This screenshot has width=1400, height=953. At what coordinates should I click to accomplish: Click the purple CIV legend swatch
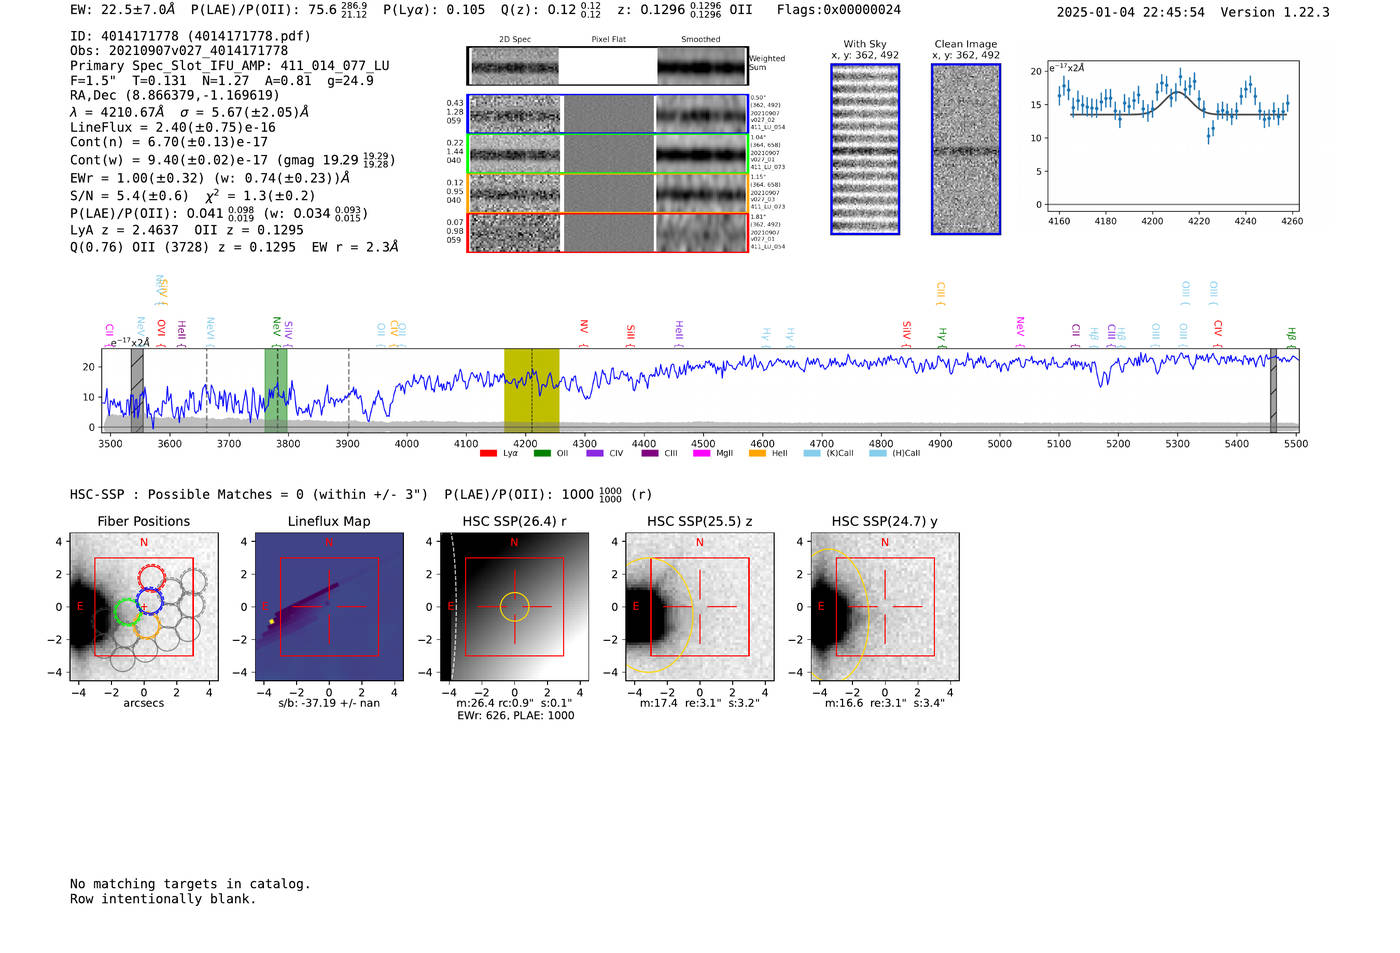tap(595, 453)
